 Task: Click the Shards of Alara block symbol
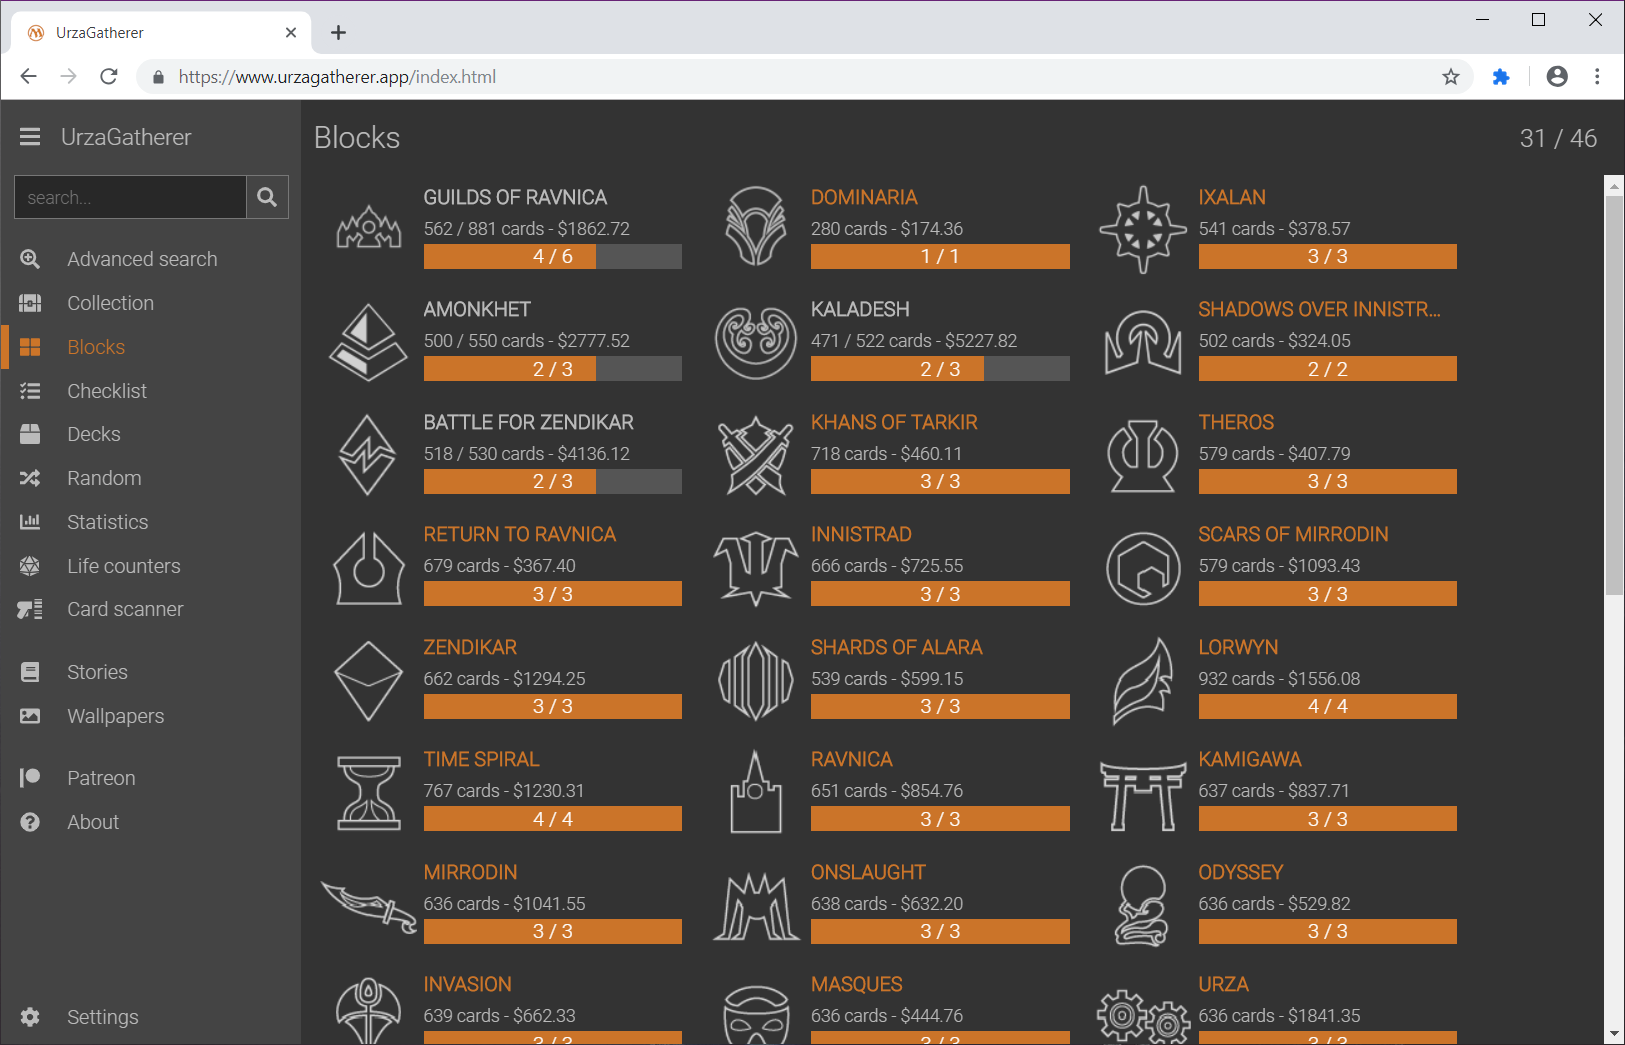pos(756,680)
